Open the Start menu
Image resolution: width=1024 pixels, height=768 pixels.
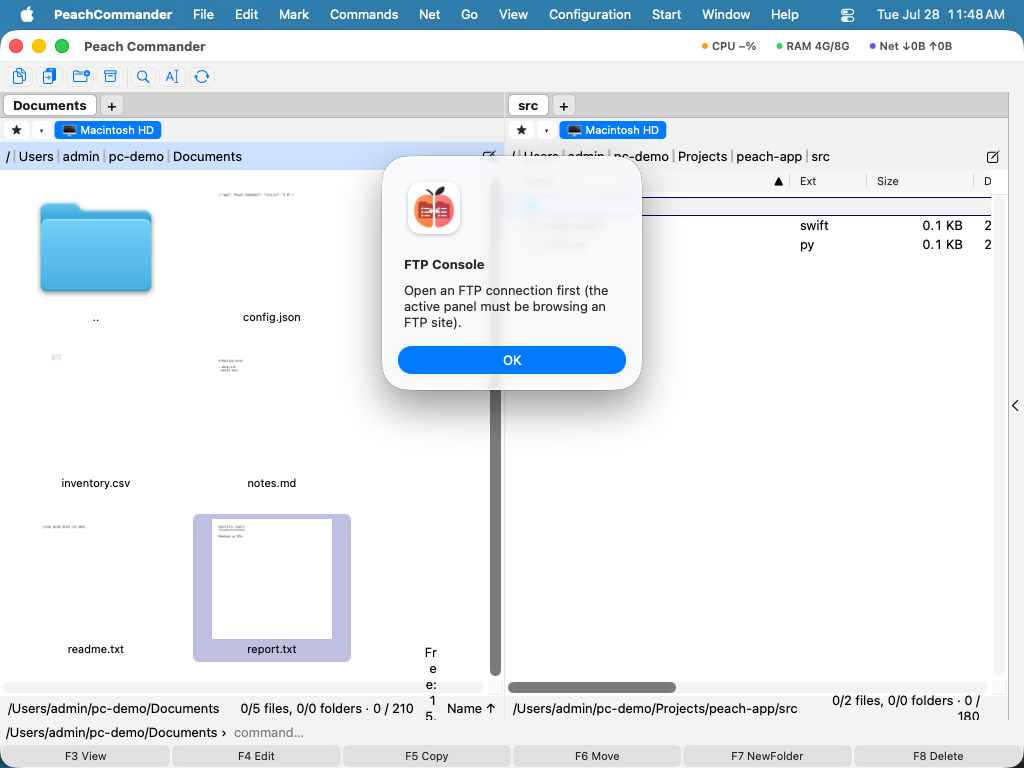pos(666,14)
